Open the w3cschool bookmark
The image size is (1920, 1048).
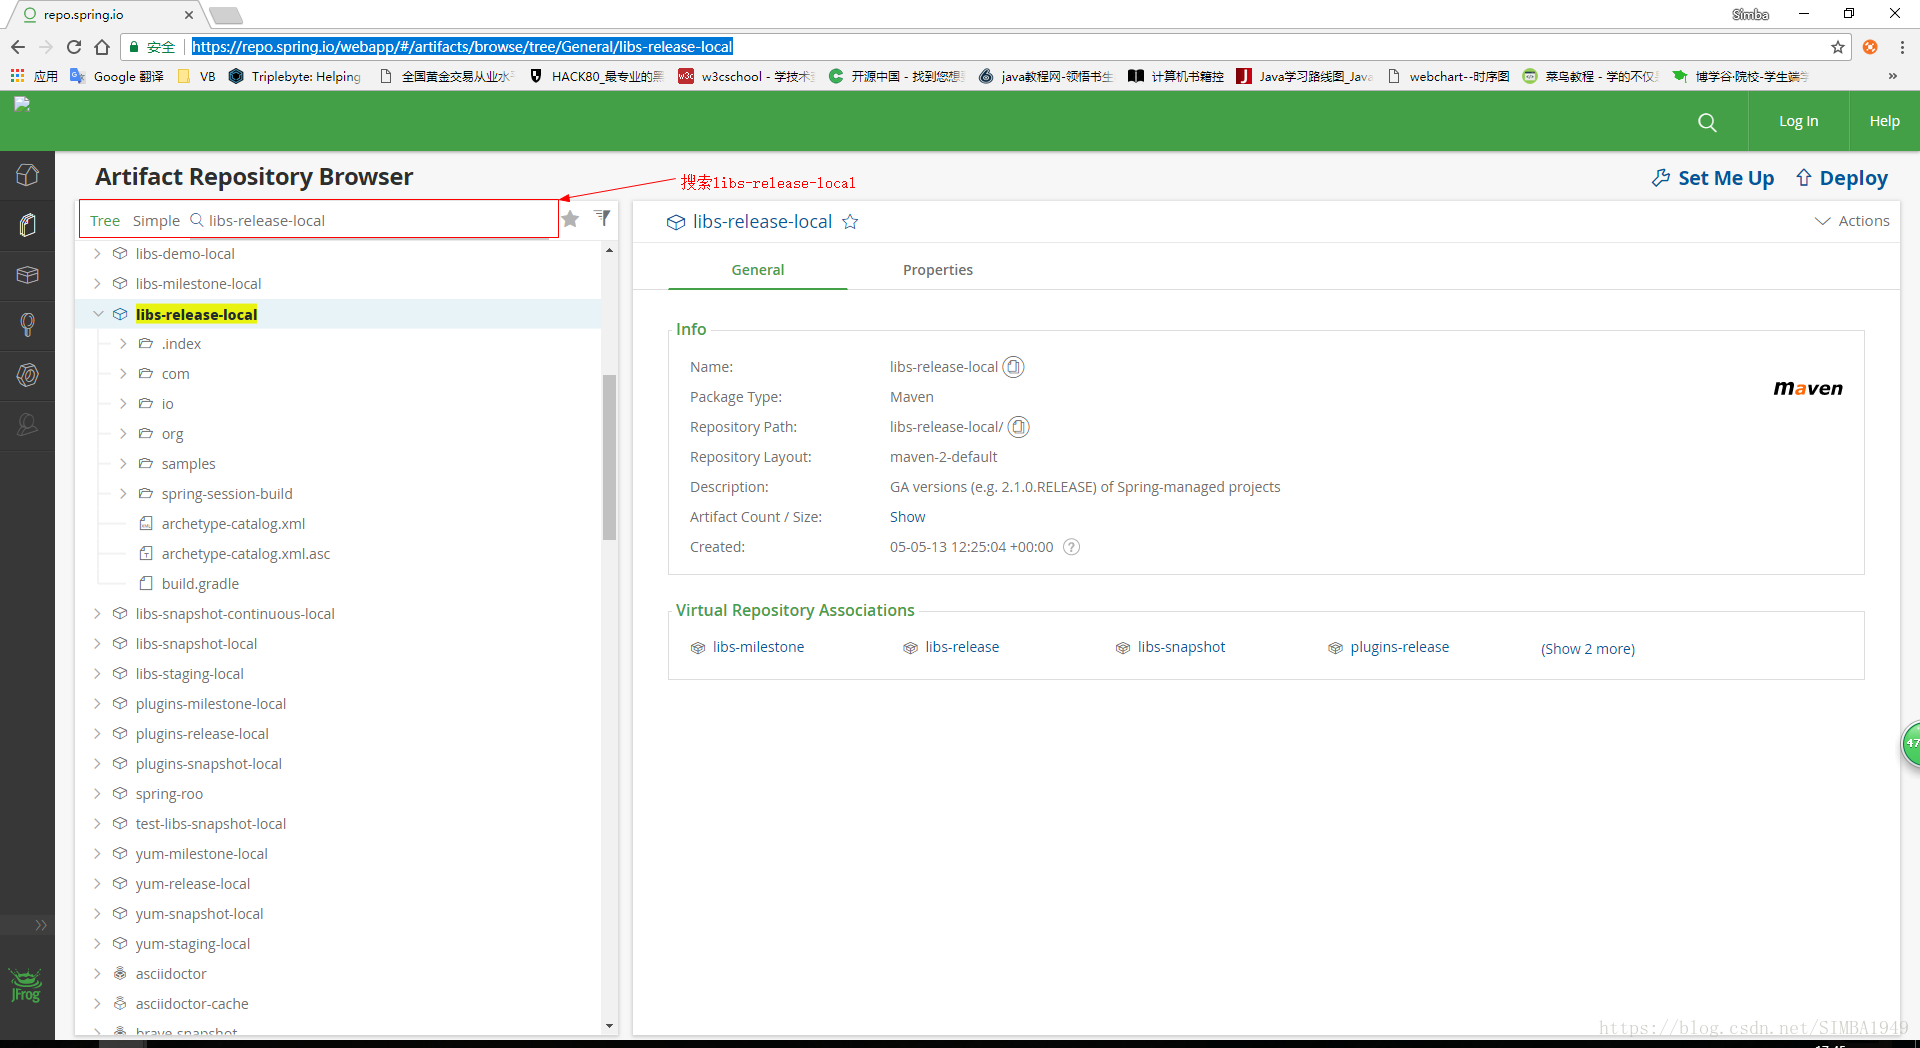[745, 76]
